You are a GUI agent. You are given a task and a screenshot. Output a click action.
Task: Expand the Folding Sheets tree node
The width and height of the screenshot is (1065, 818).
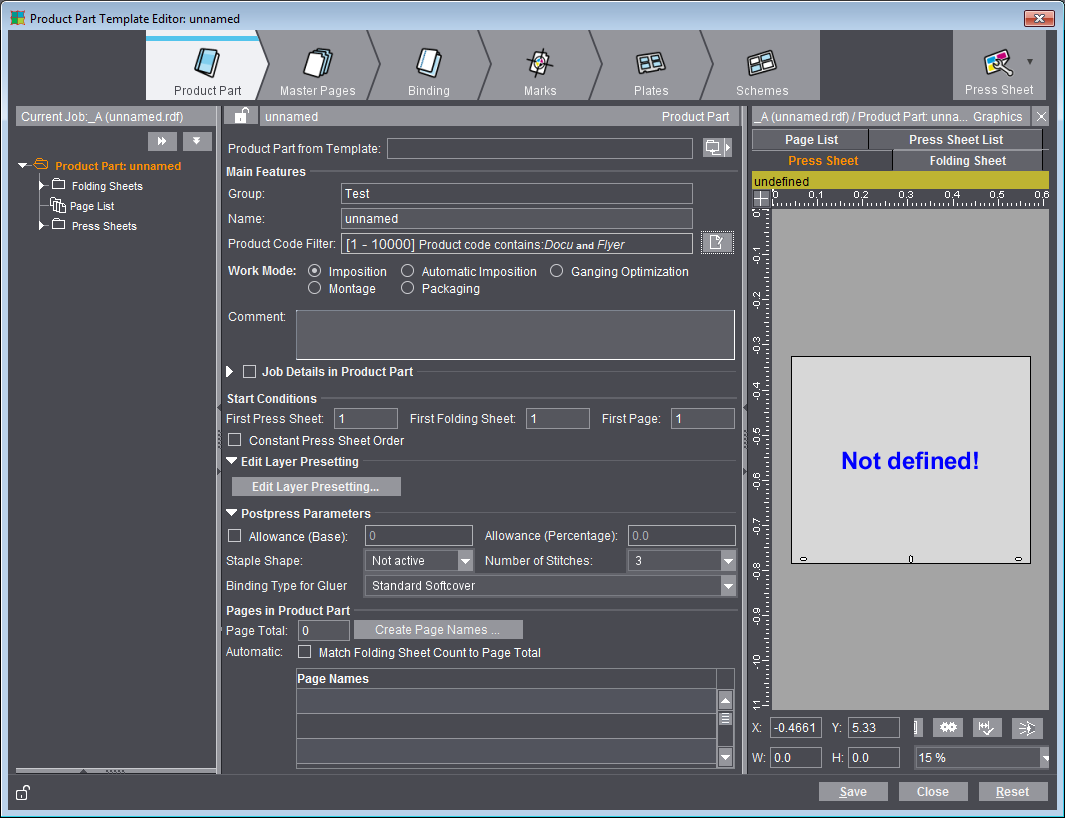pos(42,186)
